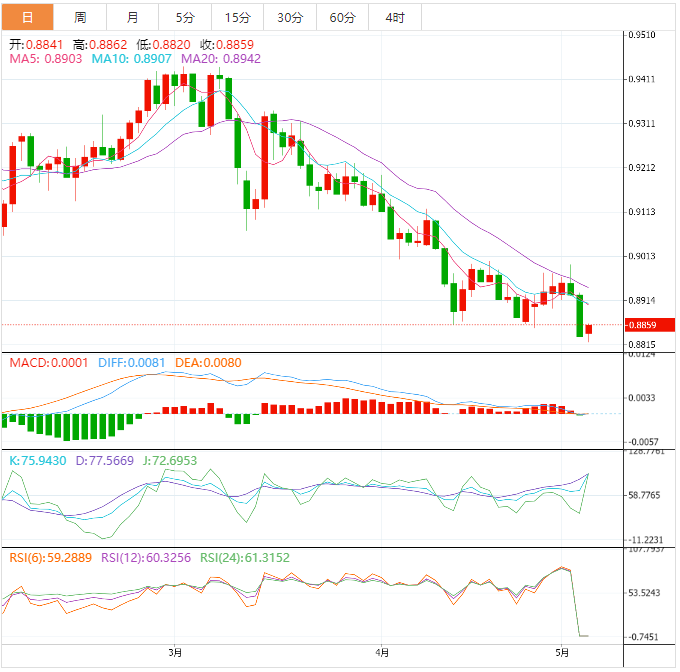Click the K value in KDJ panel
Viewport: 680px width, 672px height.
(38, 461)
